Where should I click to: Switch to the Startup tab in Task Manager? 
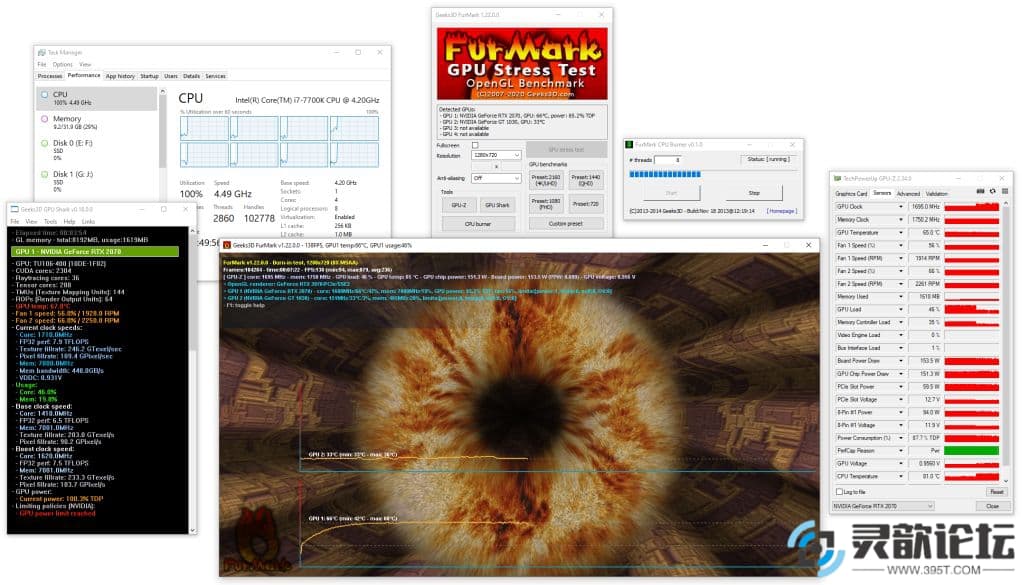click(x=150, y=76)
